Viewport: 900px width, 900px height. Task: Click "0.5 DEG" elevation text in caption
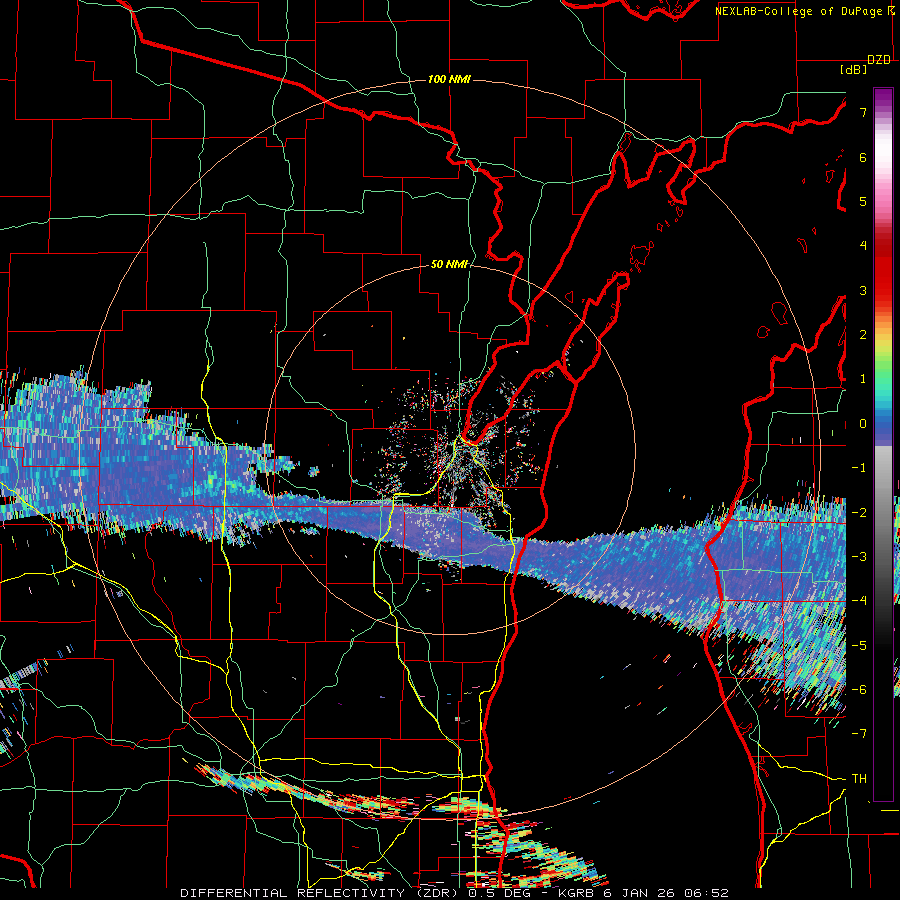tap(499, 893)
